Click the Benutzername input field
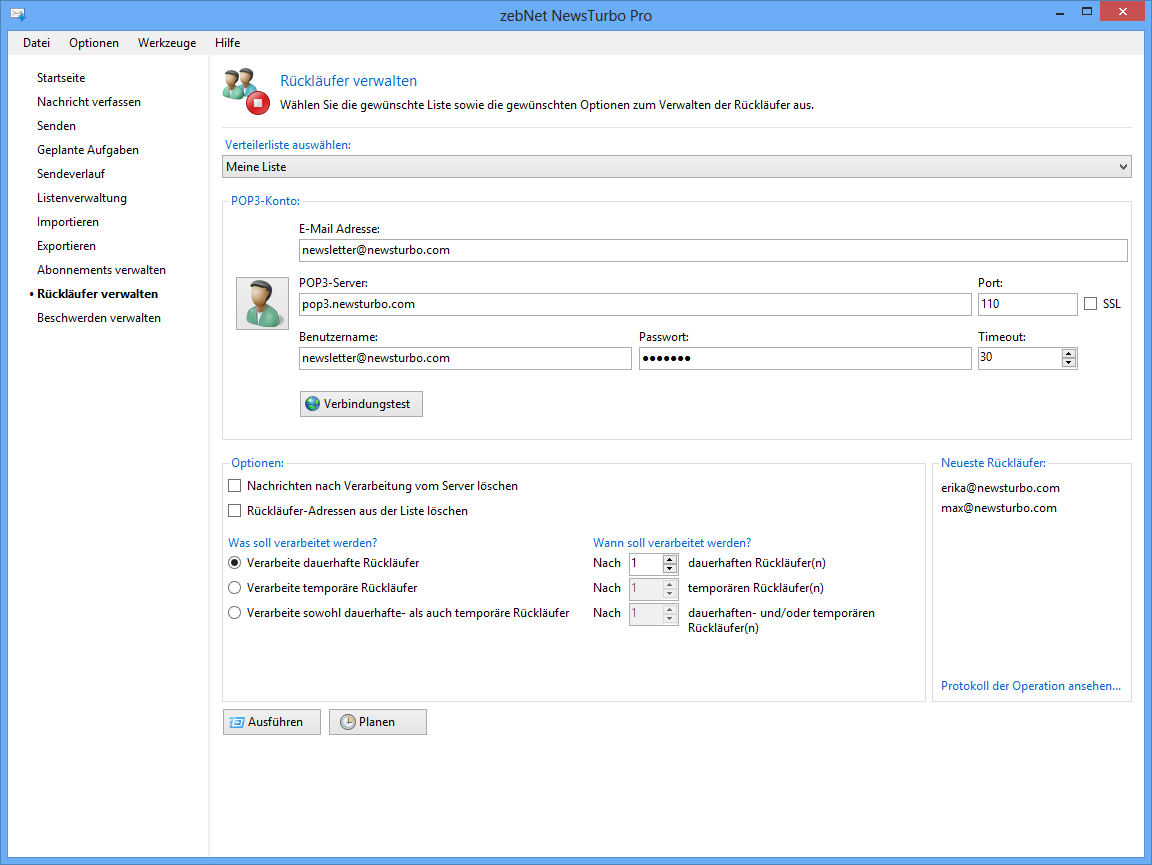1152x865 pixels. (x=465, y=358)
